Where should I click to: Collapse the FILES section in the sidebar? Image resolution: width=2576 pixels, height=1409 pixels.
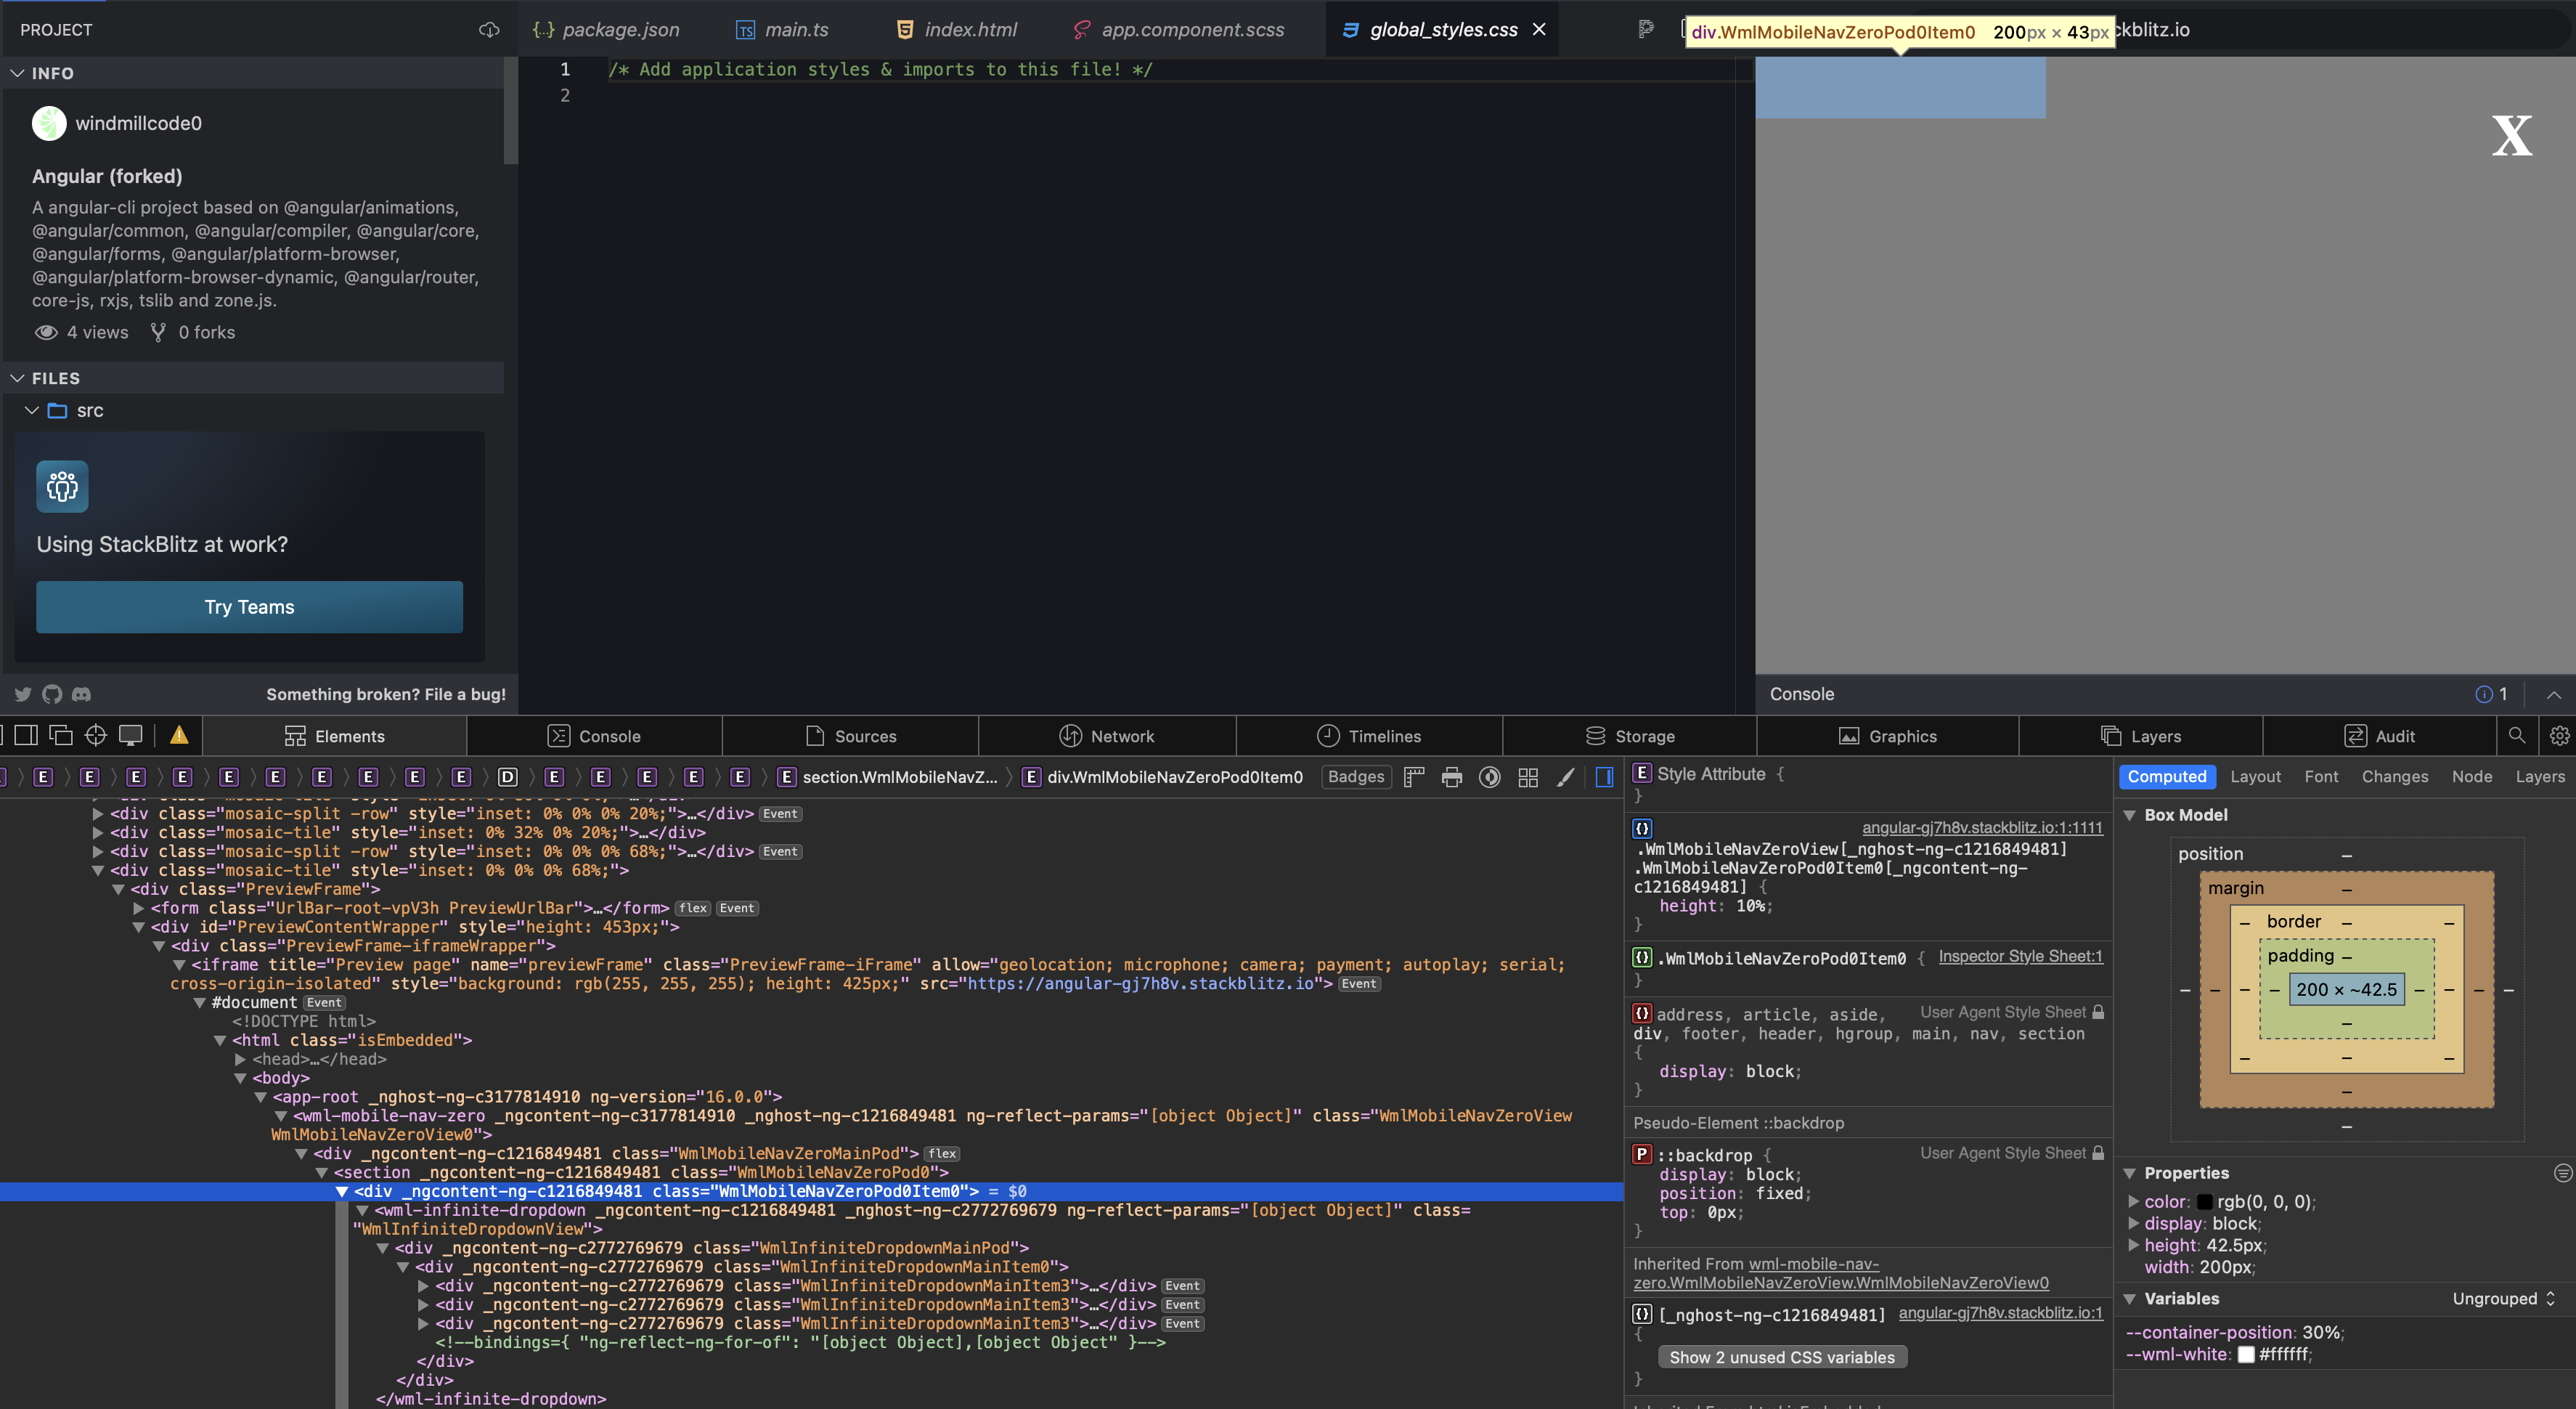pos(17,378)
